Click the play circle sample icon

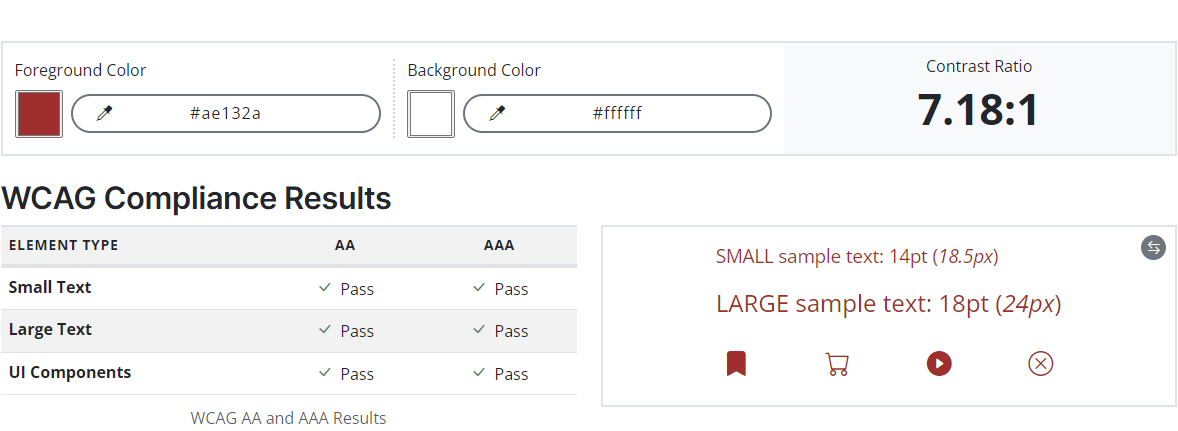[x=939, y=364]
